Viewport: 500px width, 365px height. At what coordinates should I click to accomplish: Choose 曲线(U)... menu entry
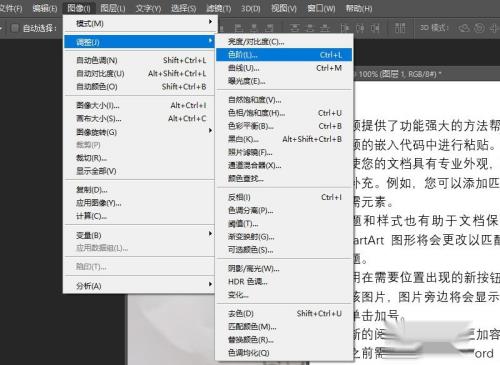284,68
